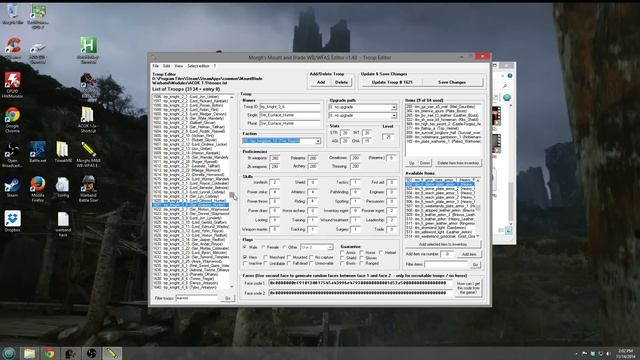
Task: Click the Windows Start button
Action: pyautogui.click(x=9, y=353)
